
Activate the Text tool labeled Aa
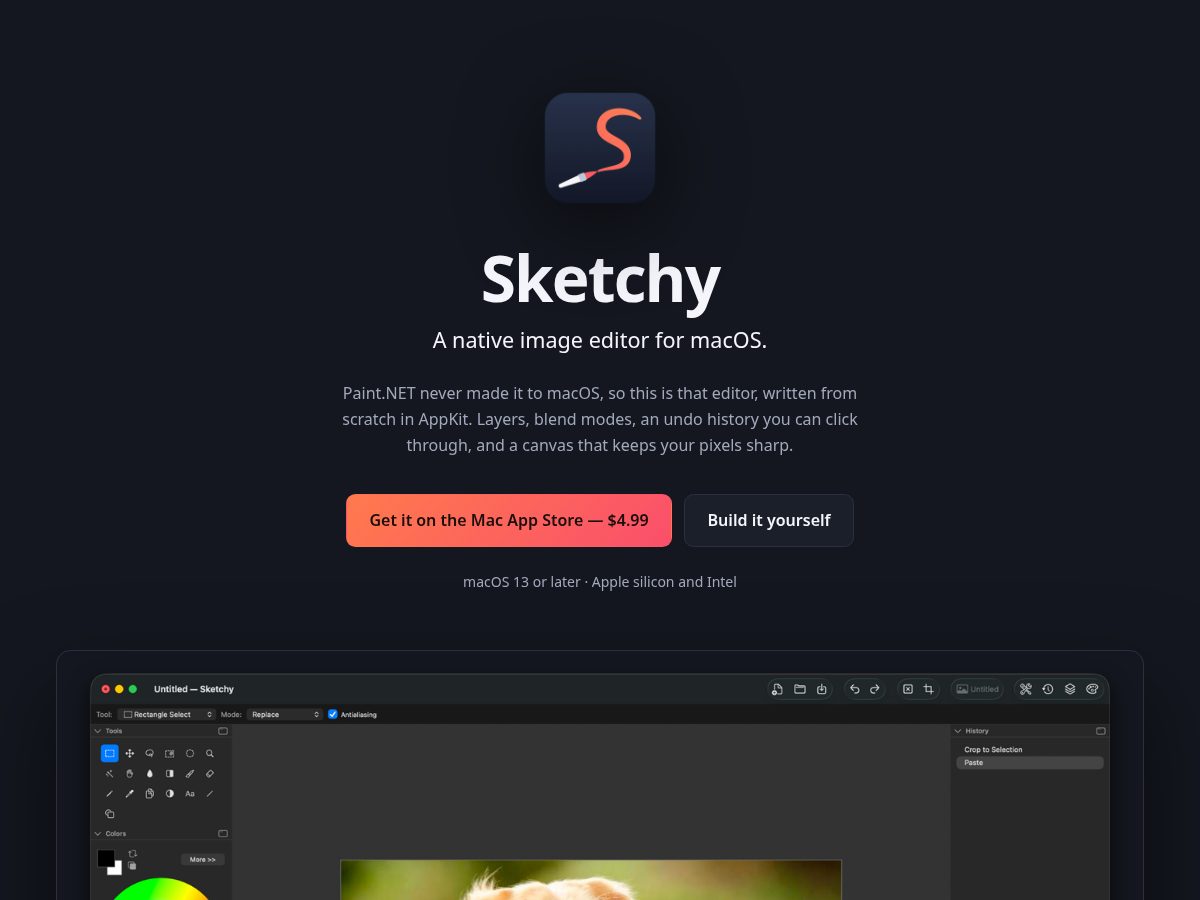190,793
